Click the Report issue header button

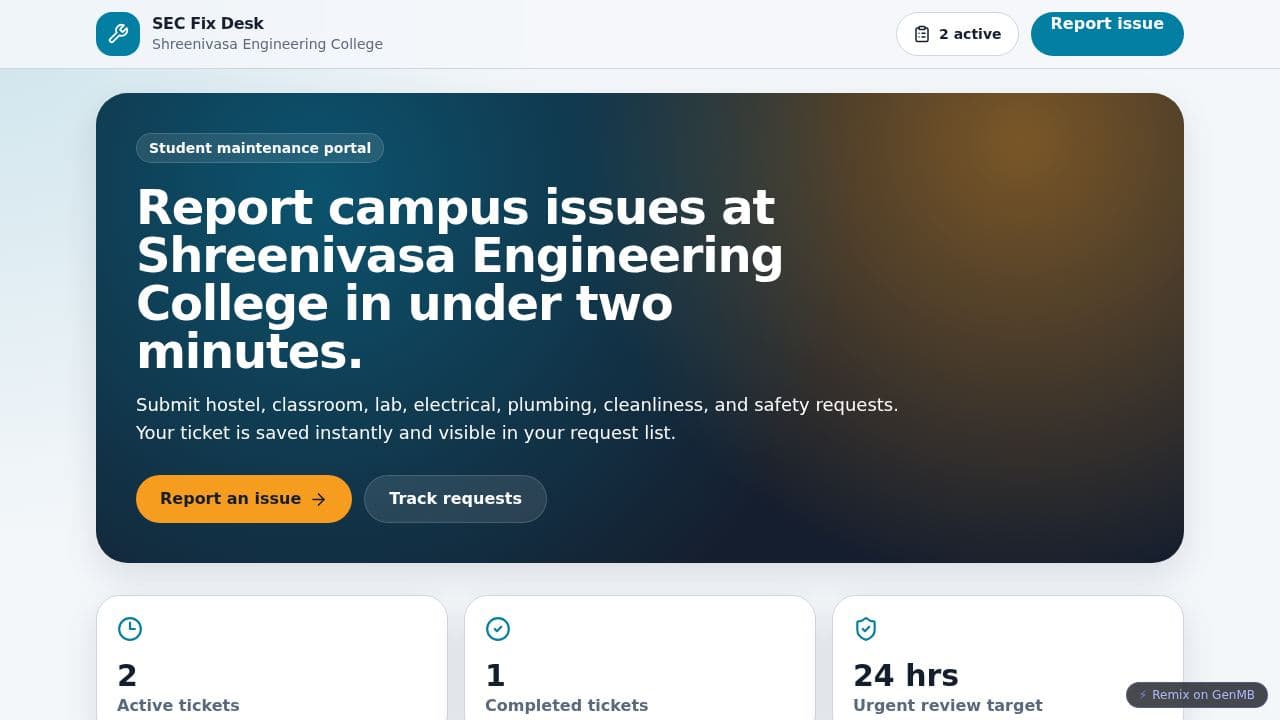[x=1107, y=34]
